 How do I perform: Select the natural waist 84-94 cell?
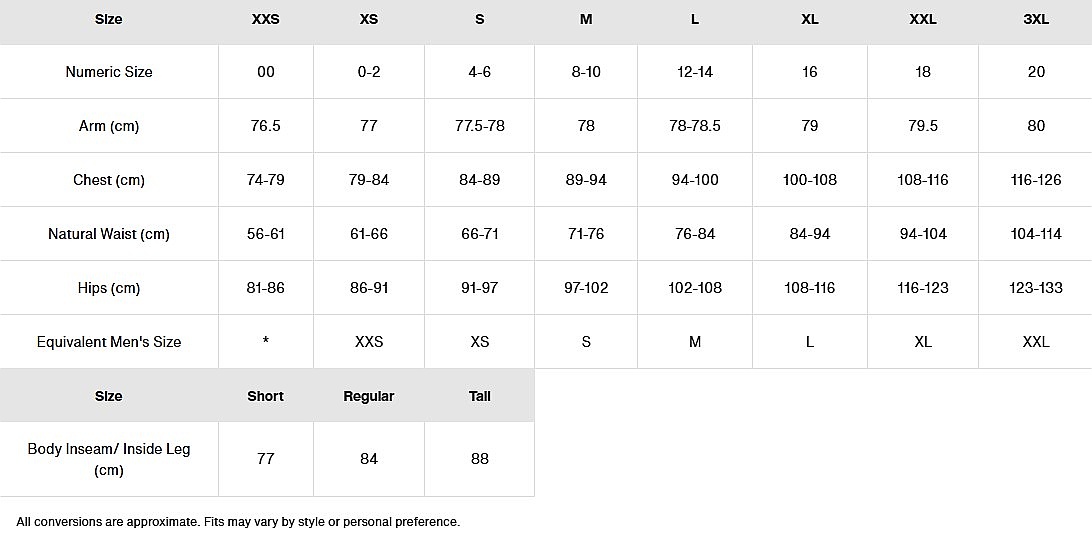pyautogui.click(x=810, y=234)
